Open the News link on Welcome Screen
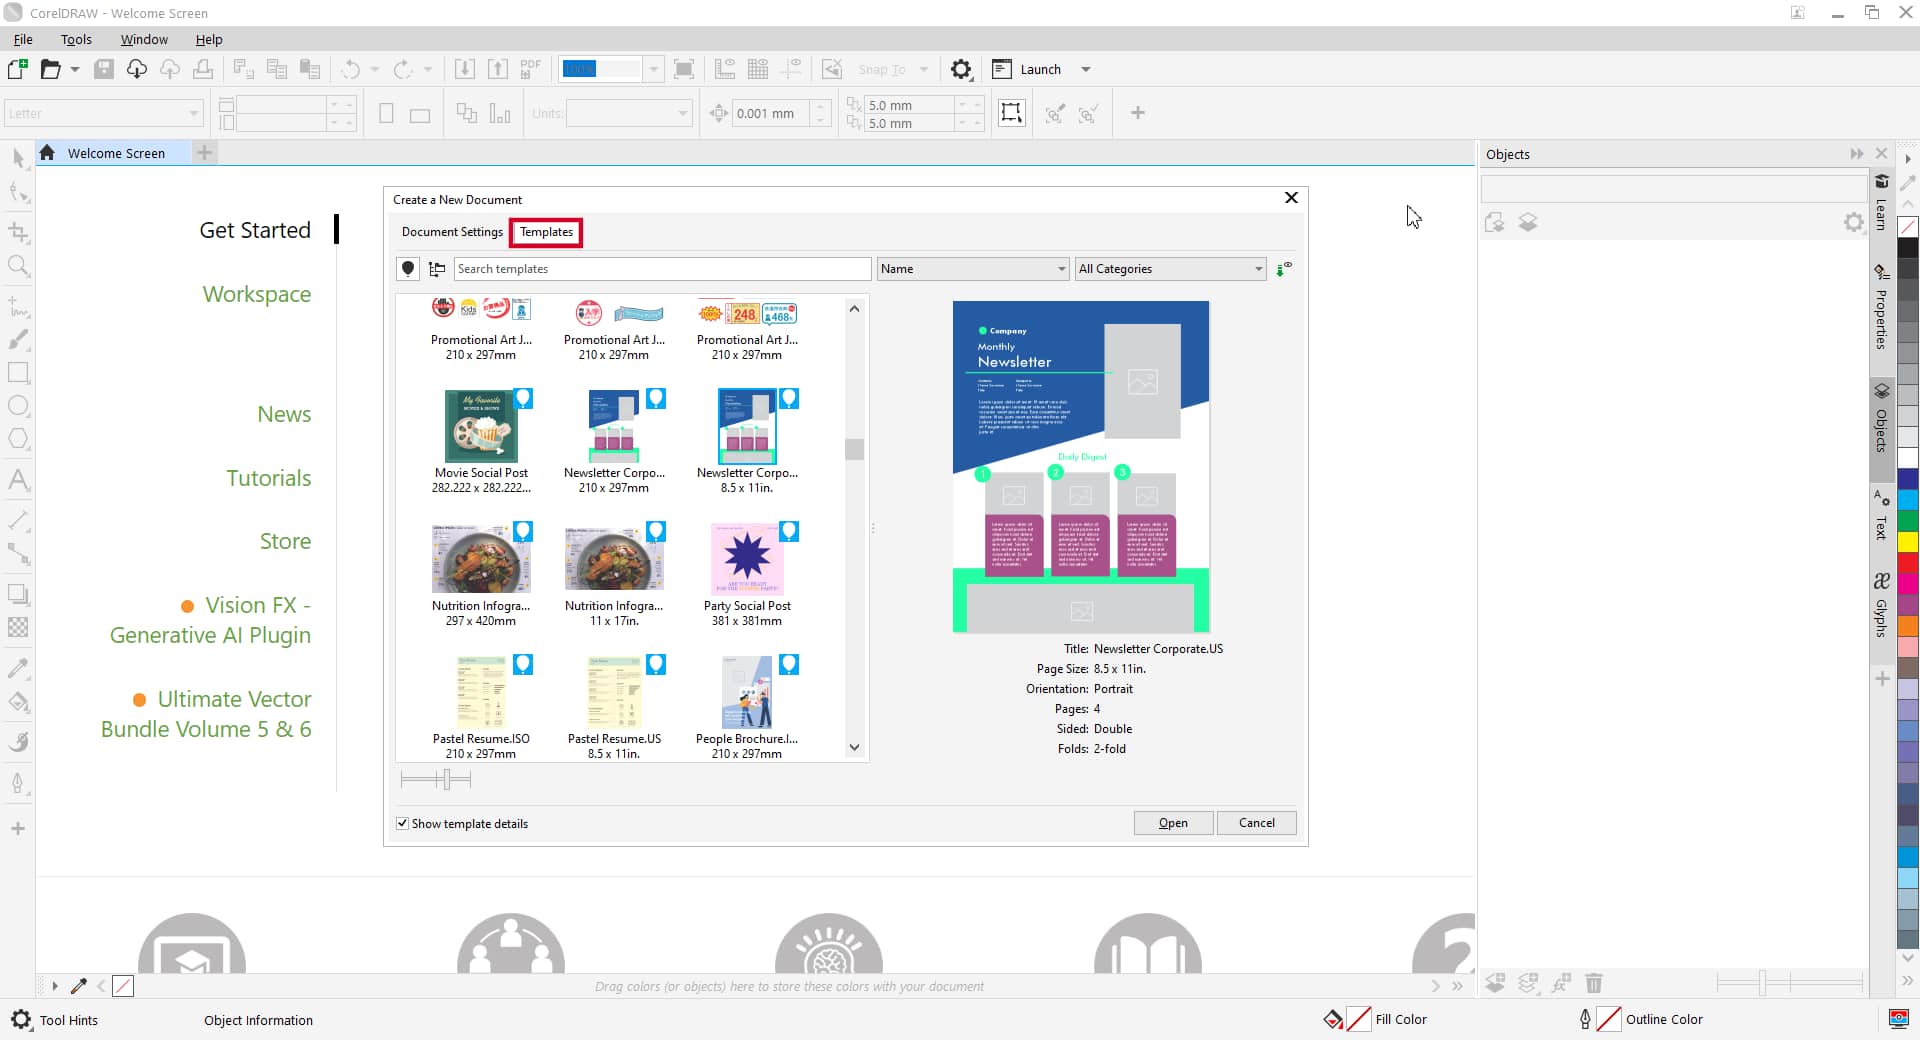Image resolution: width=1920 pixels, height=1040 pixels. [284, 414]
